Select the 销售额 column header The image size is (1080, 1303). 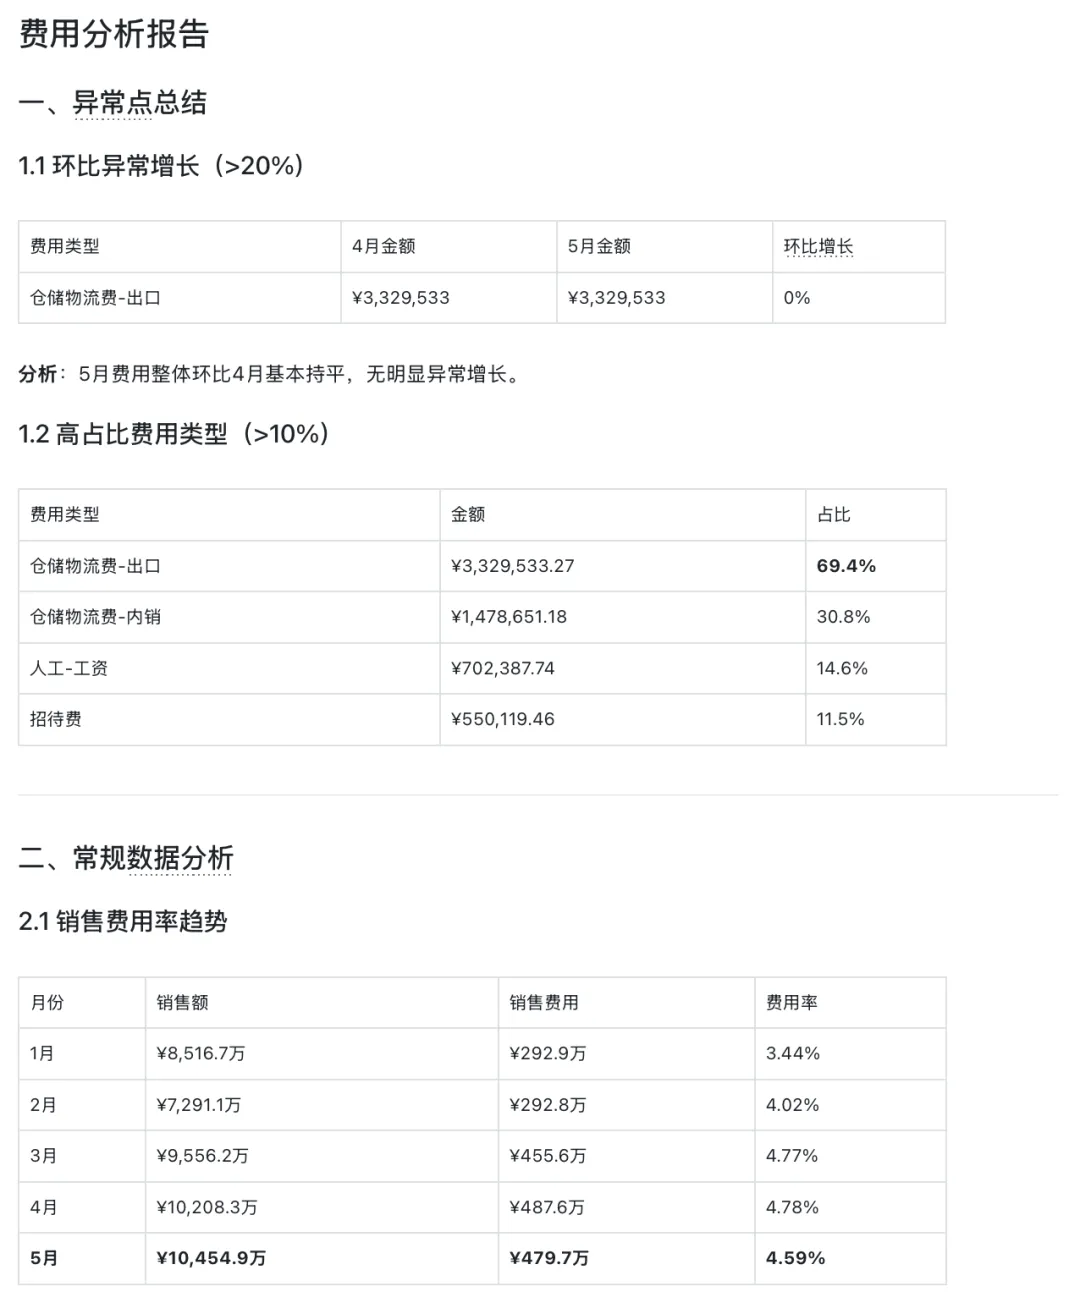(x=183, y=1002)
